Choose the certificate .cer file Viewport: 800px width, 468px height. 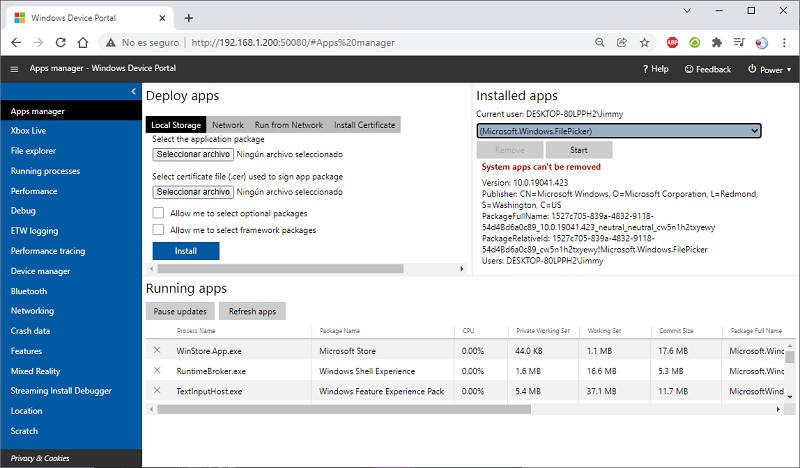(x=193, y=192)
